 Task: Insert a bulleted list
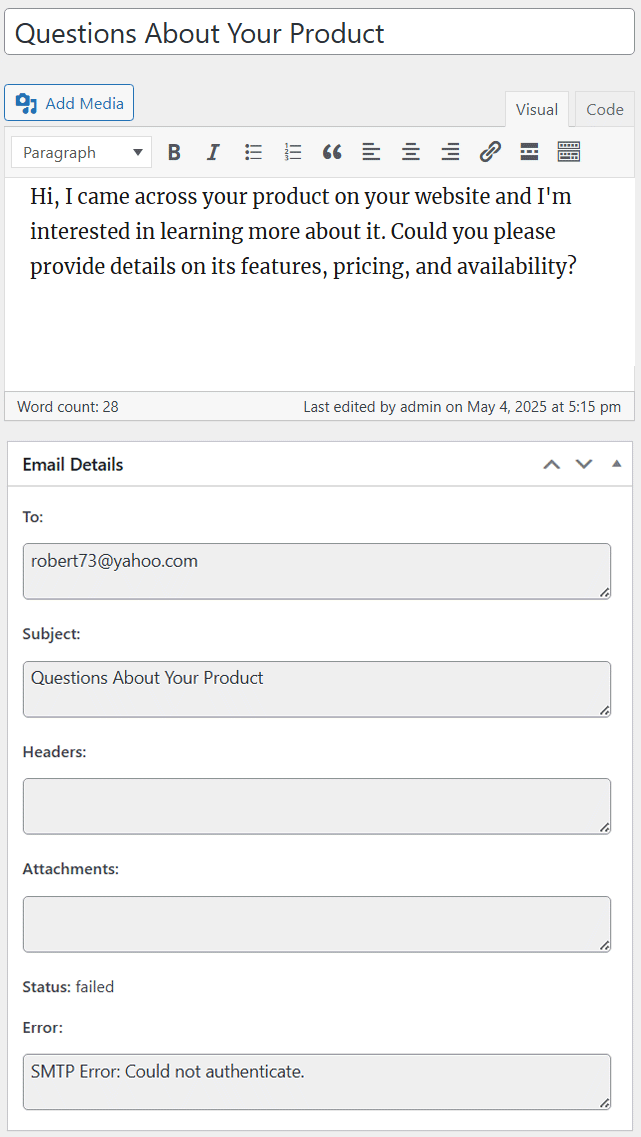(253, 152)
